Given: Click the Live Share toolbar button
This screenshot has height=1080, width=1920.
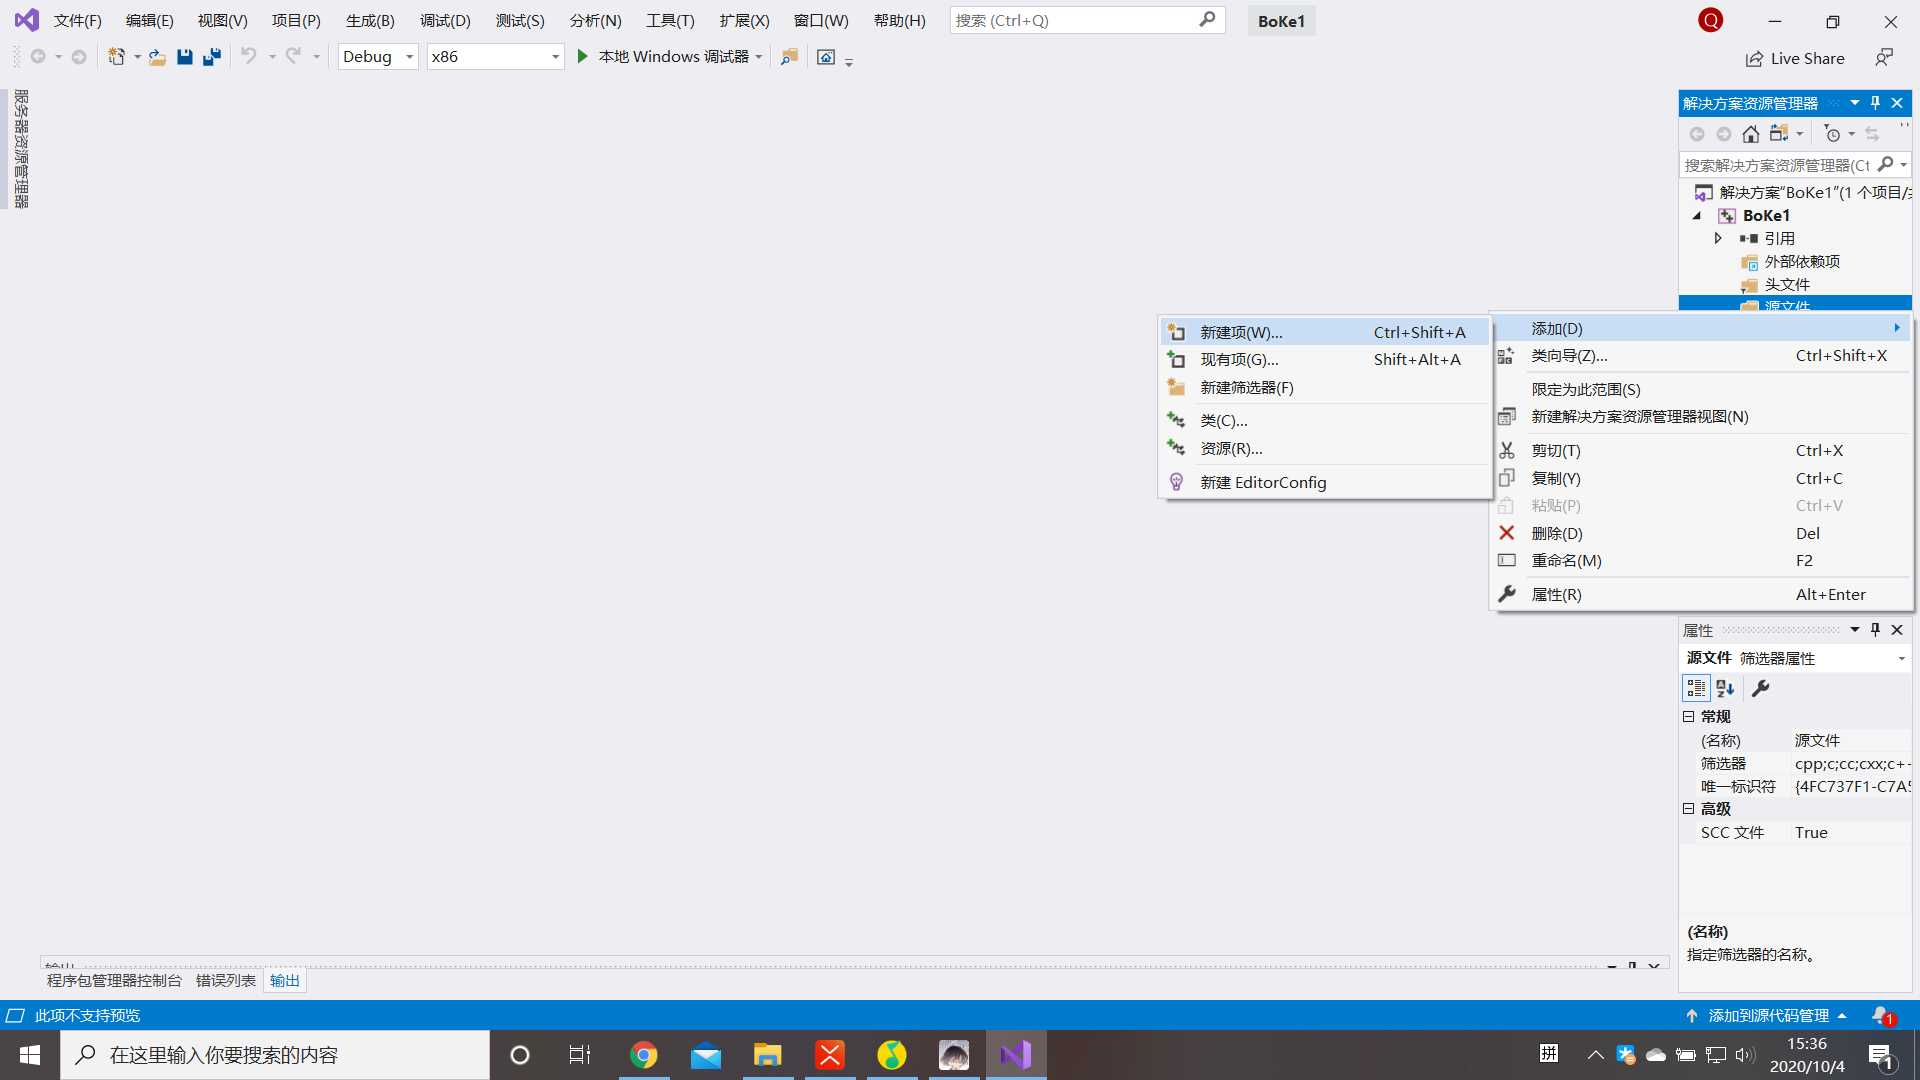Looking at the screenshot, I should point(1796,57).
